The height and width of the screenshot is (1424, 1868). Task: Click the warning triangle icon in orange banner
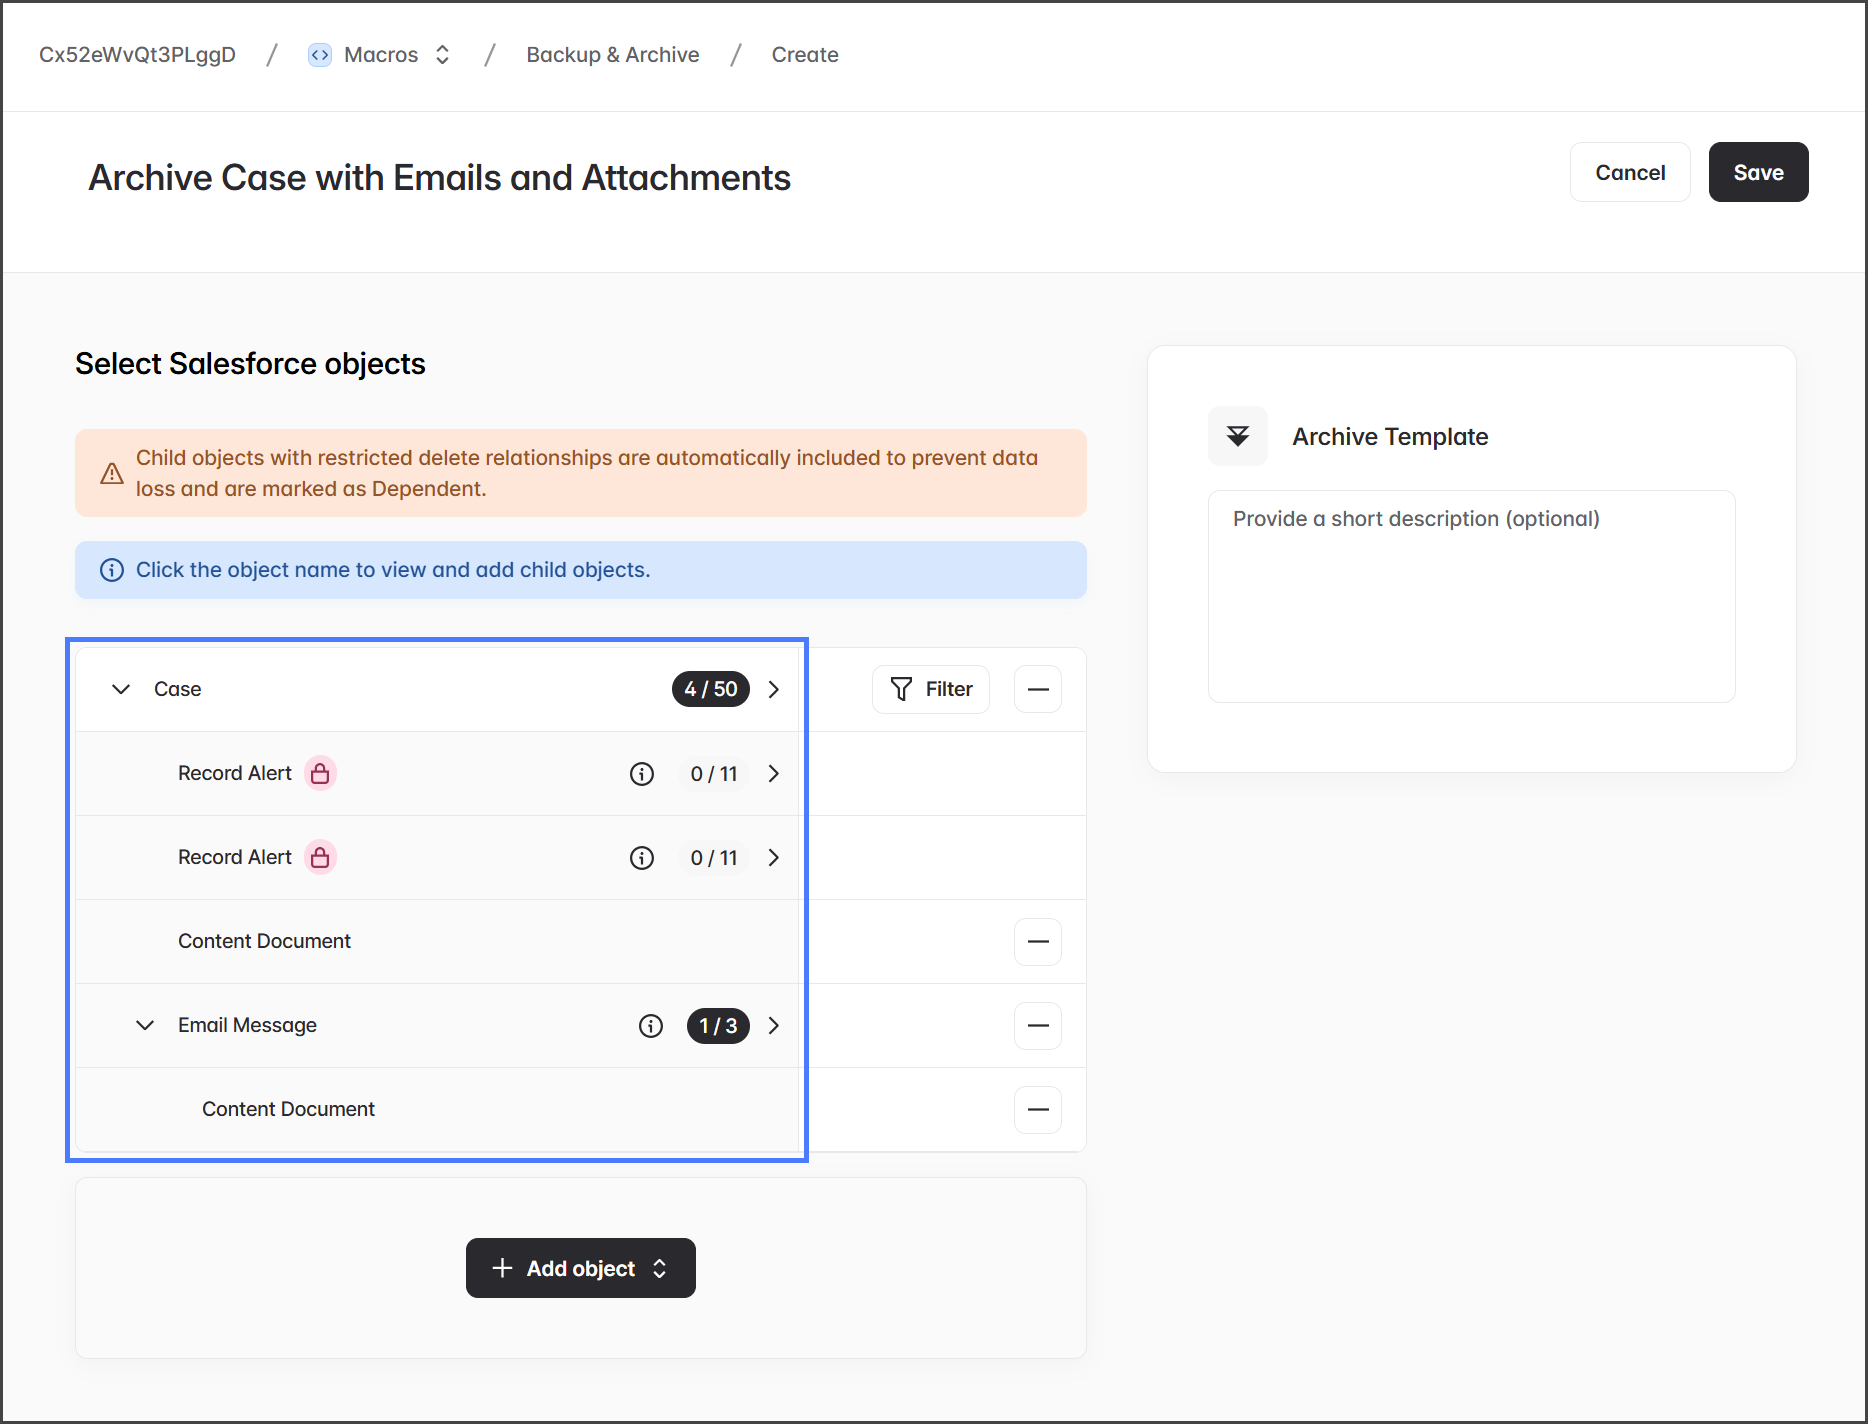(112, 473)
